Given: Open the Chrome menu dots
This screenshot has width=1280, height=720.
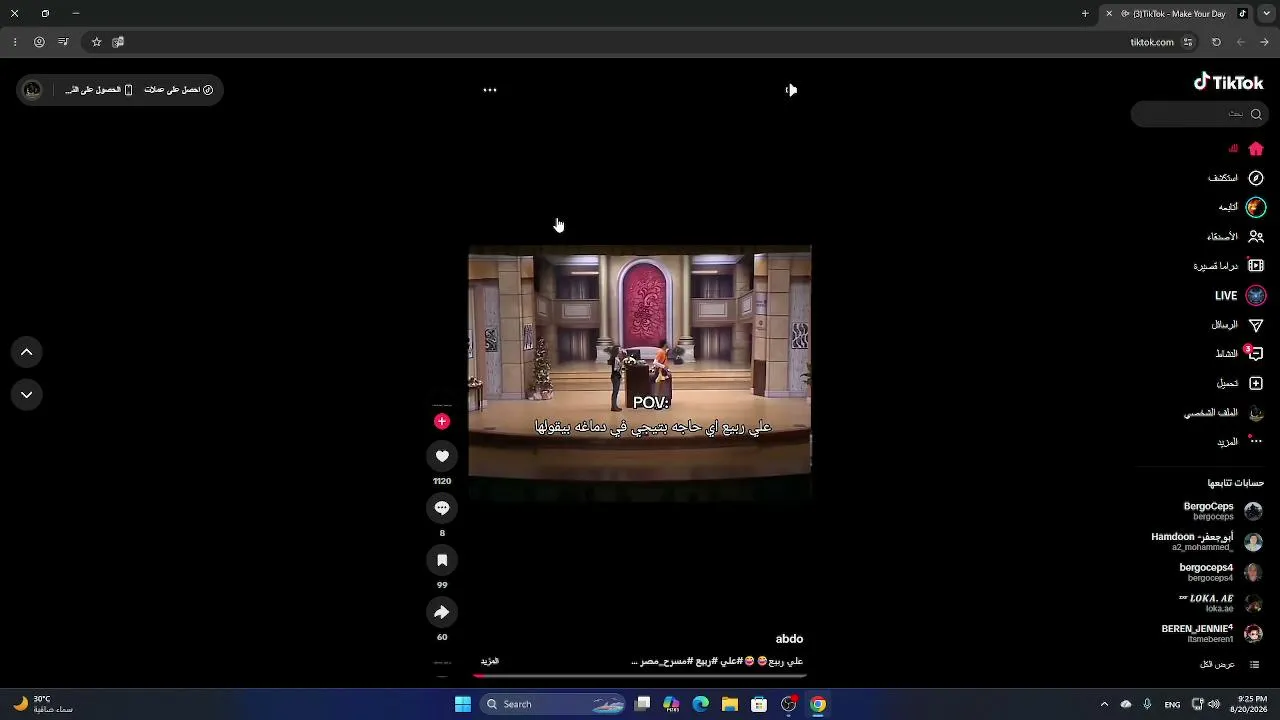Looking at the screenshot, I should tap(15, 42).
